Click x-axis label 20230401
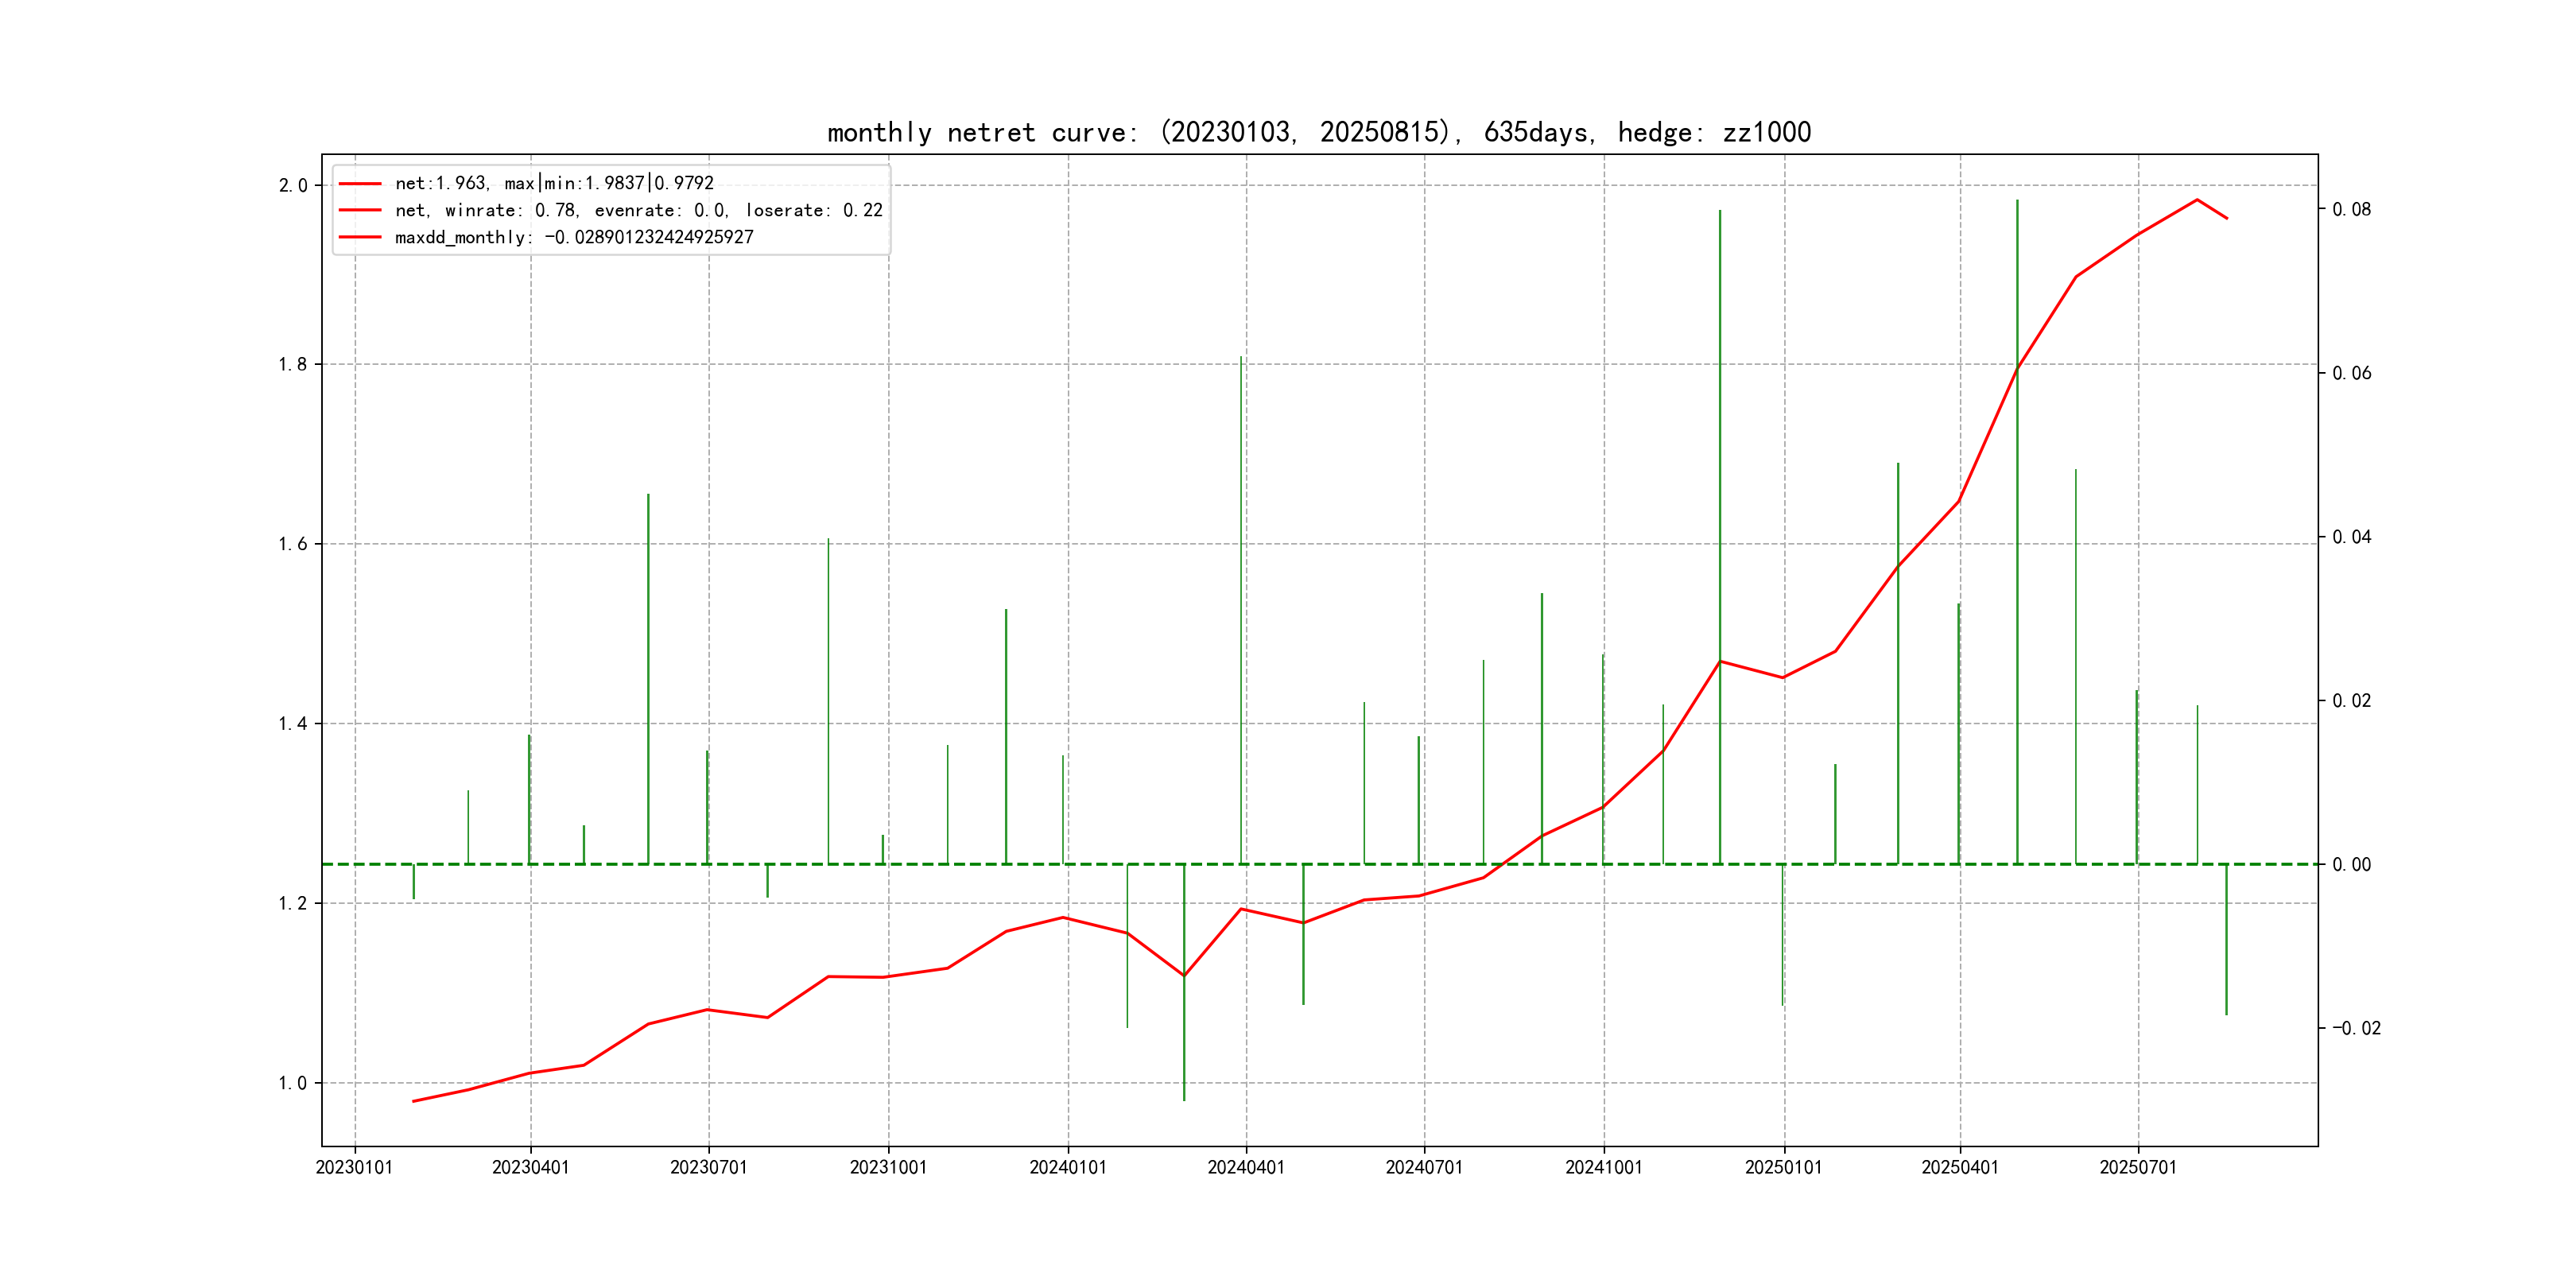The width and height of the screenshot is (2576, 1288). tap(530, 1167)
